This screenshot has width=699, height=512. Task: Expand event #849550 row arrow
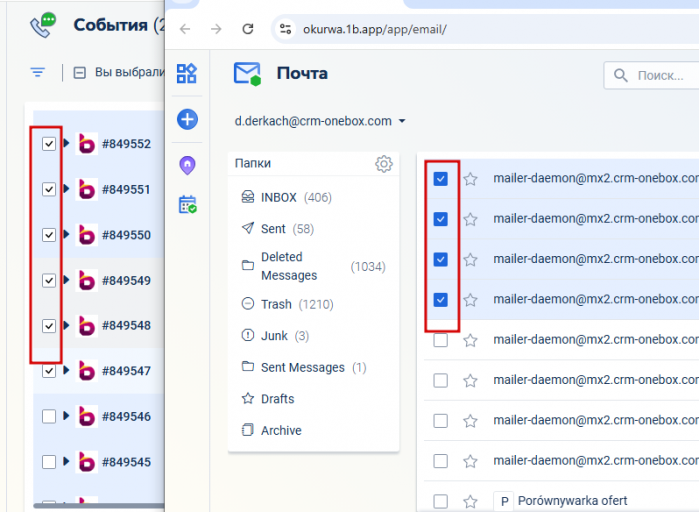click(x=66, y=234)
